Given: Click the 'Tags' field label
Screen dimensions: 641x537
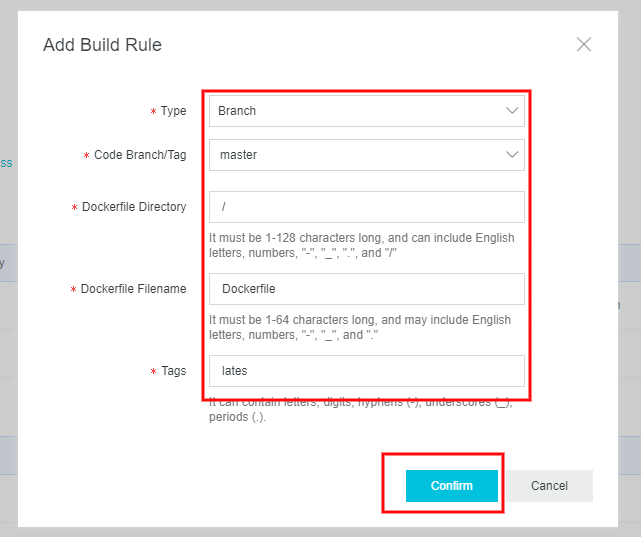Looking at the screenshot, I should tap(173, 371).
